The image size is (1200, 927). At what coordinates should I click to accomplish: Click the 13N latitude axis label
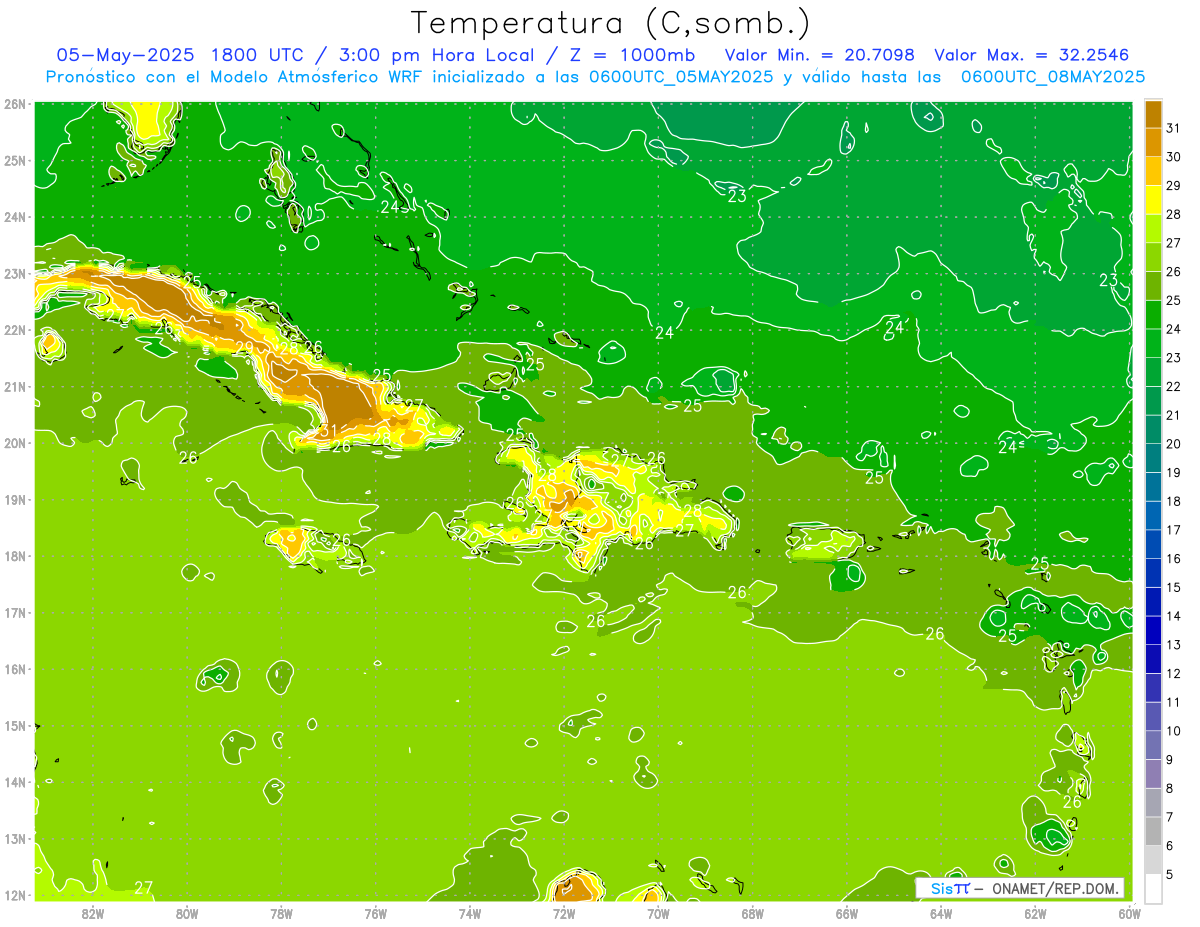click(x=15, y=839)
